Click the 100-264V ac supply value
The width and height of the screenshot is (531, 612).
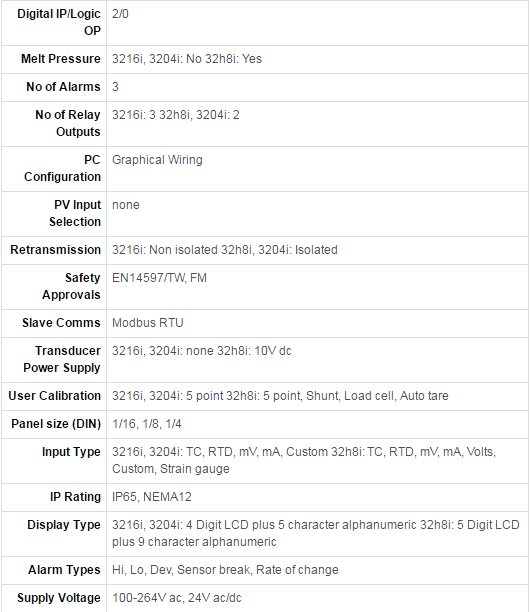[x=177, y=598]
